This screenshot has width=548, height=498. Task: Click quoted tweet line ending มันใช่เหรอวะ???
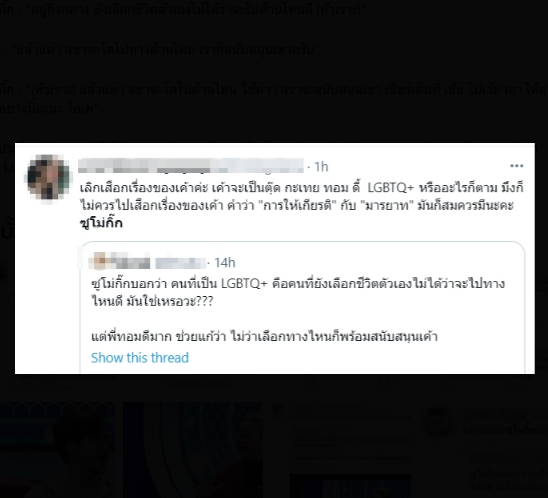152,301
